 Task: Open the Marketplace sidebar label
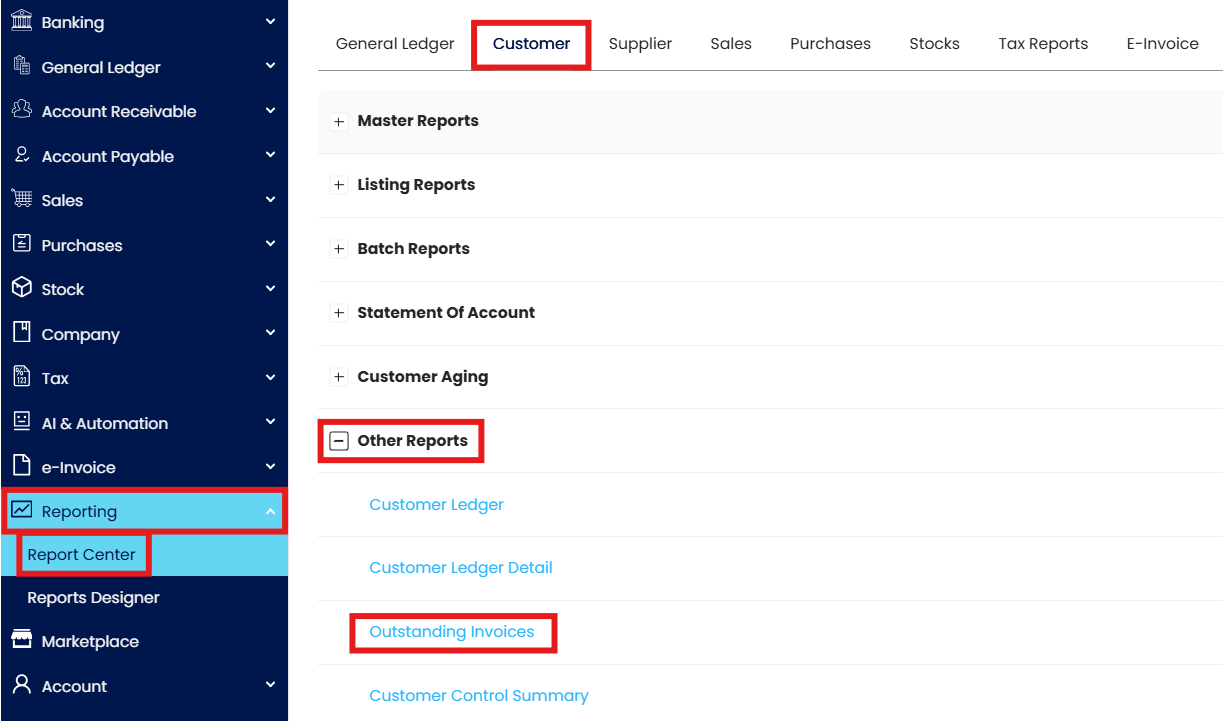click(90, 642)
